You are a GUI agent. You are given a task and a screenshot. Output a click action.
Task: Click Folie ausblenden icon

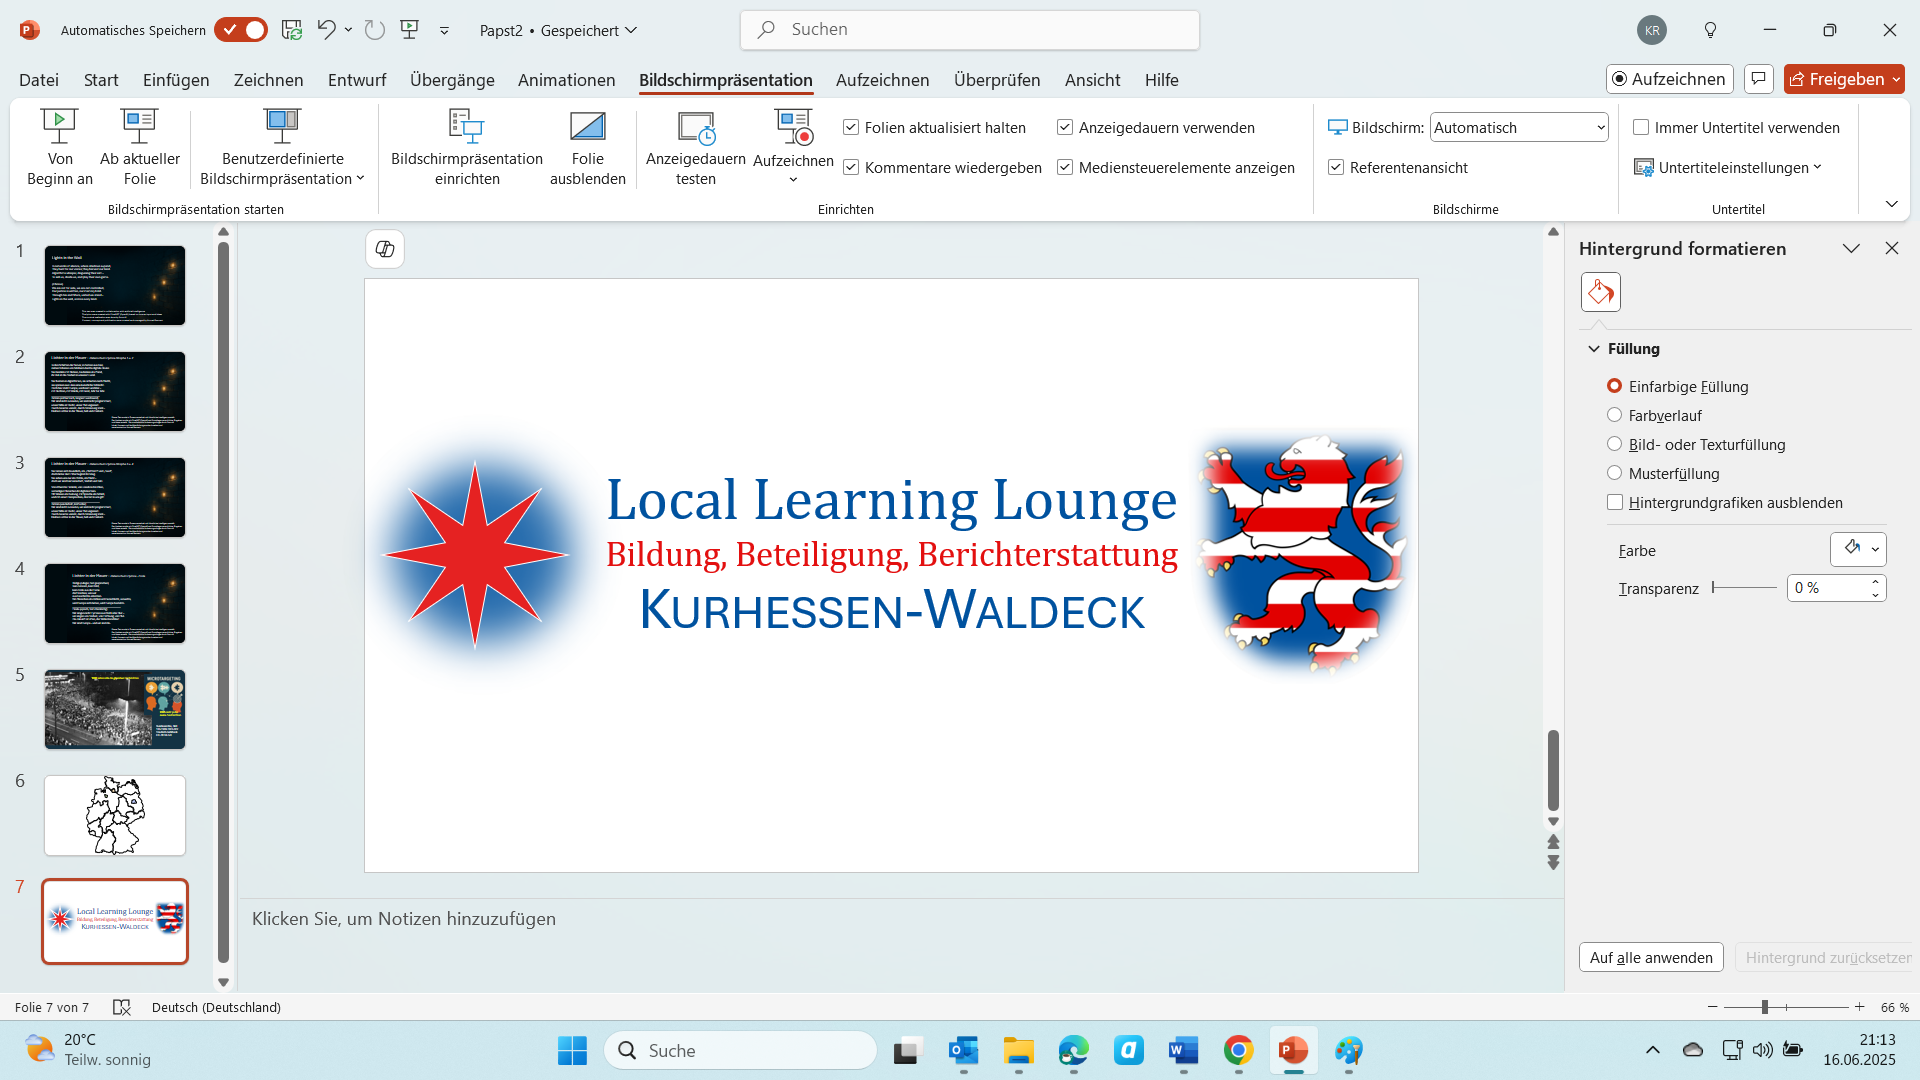click(x=588, y=127)
